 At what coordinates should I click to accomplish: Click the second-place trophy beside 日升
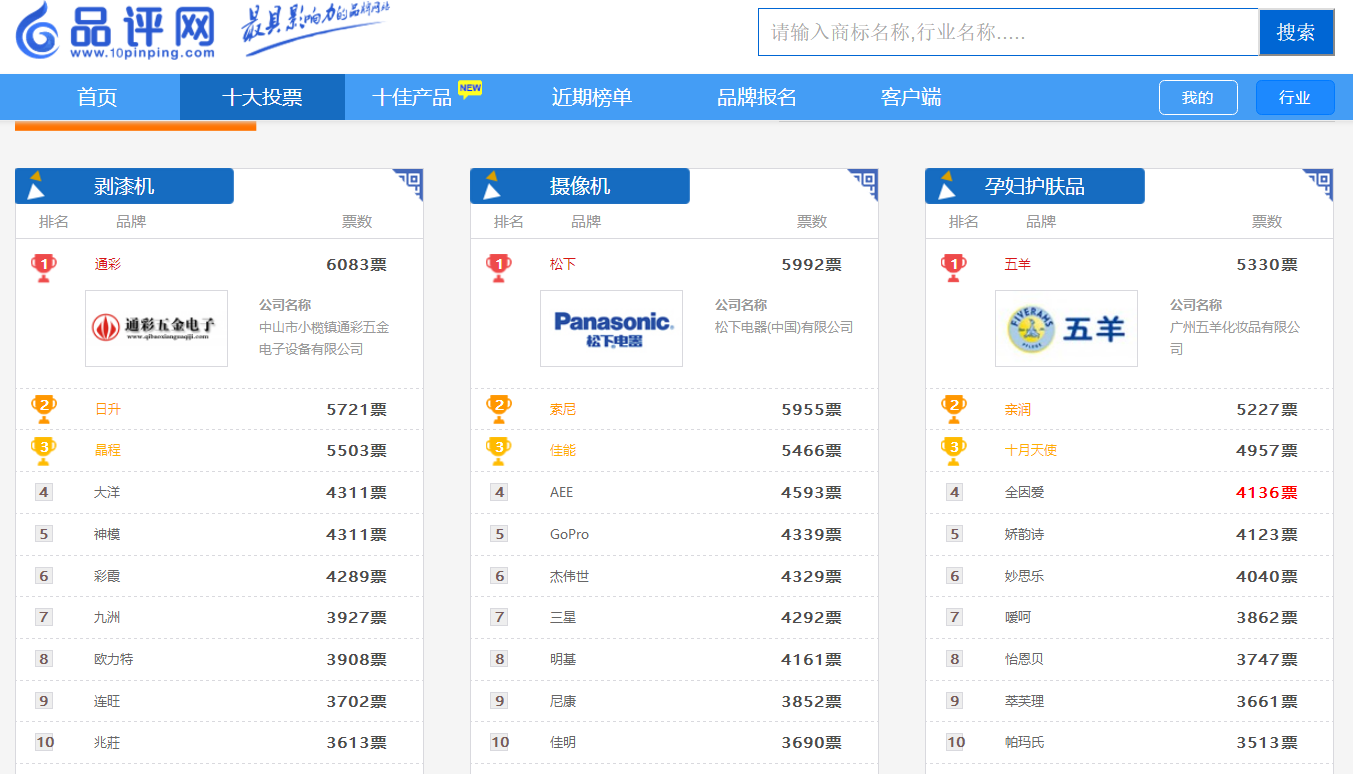[44, 409]
